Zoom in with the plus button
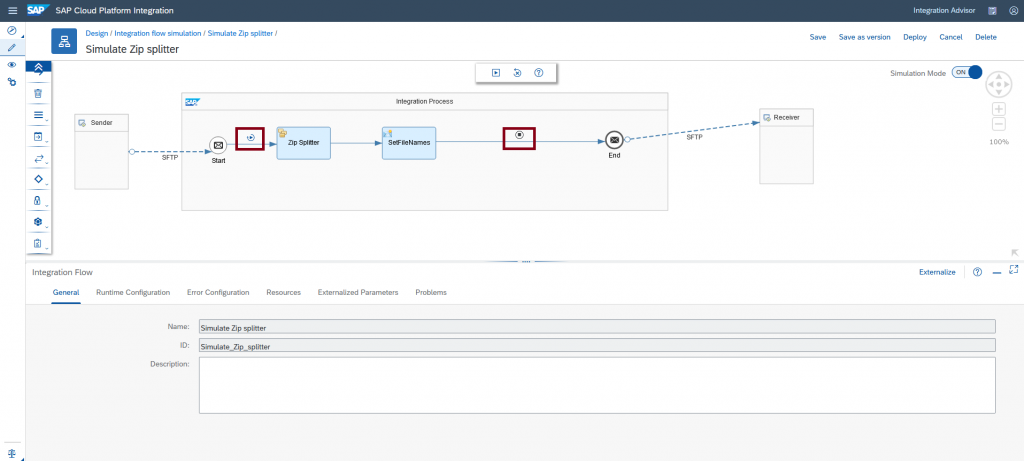This screenshot has height=461, width=1024. click(x=999, y=109)
